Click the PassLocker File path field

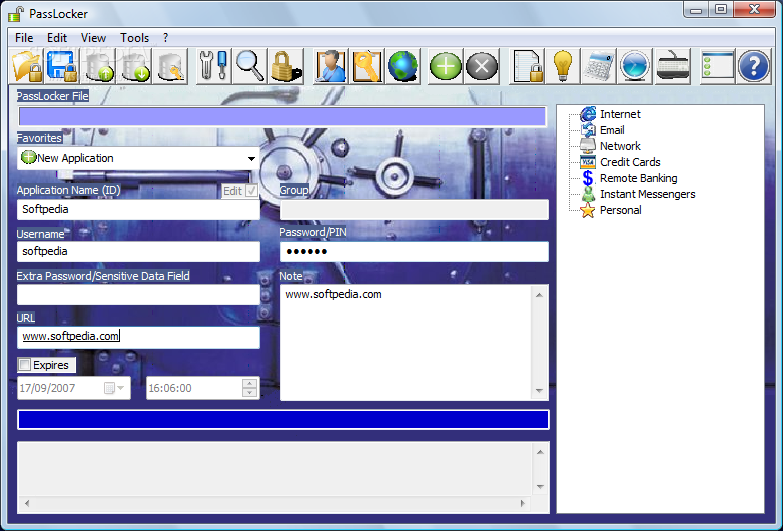282,116
